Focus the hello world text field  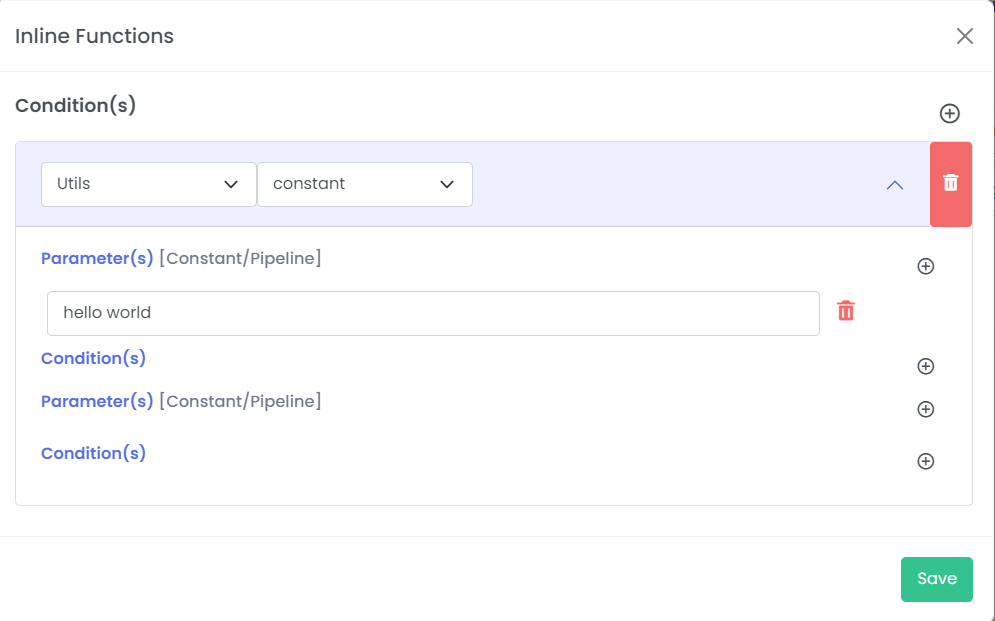433,313
